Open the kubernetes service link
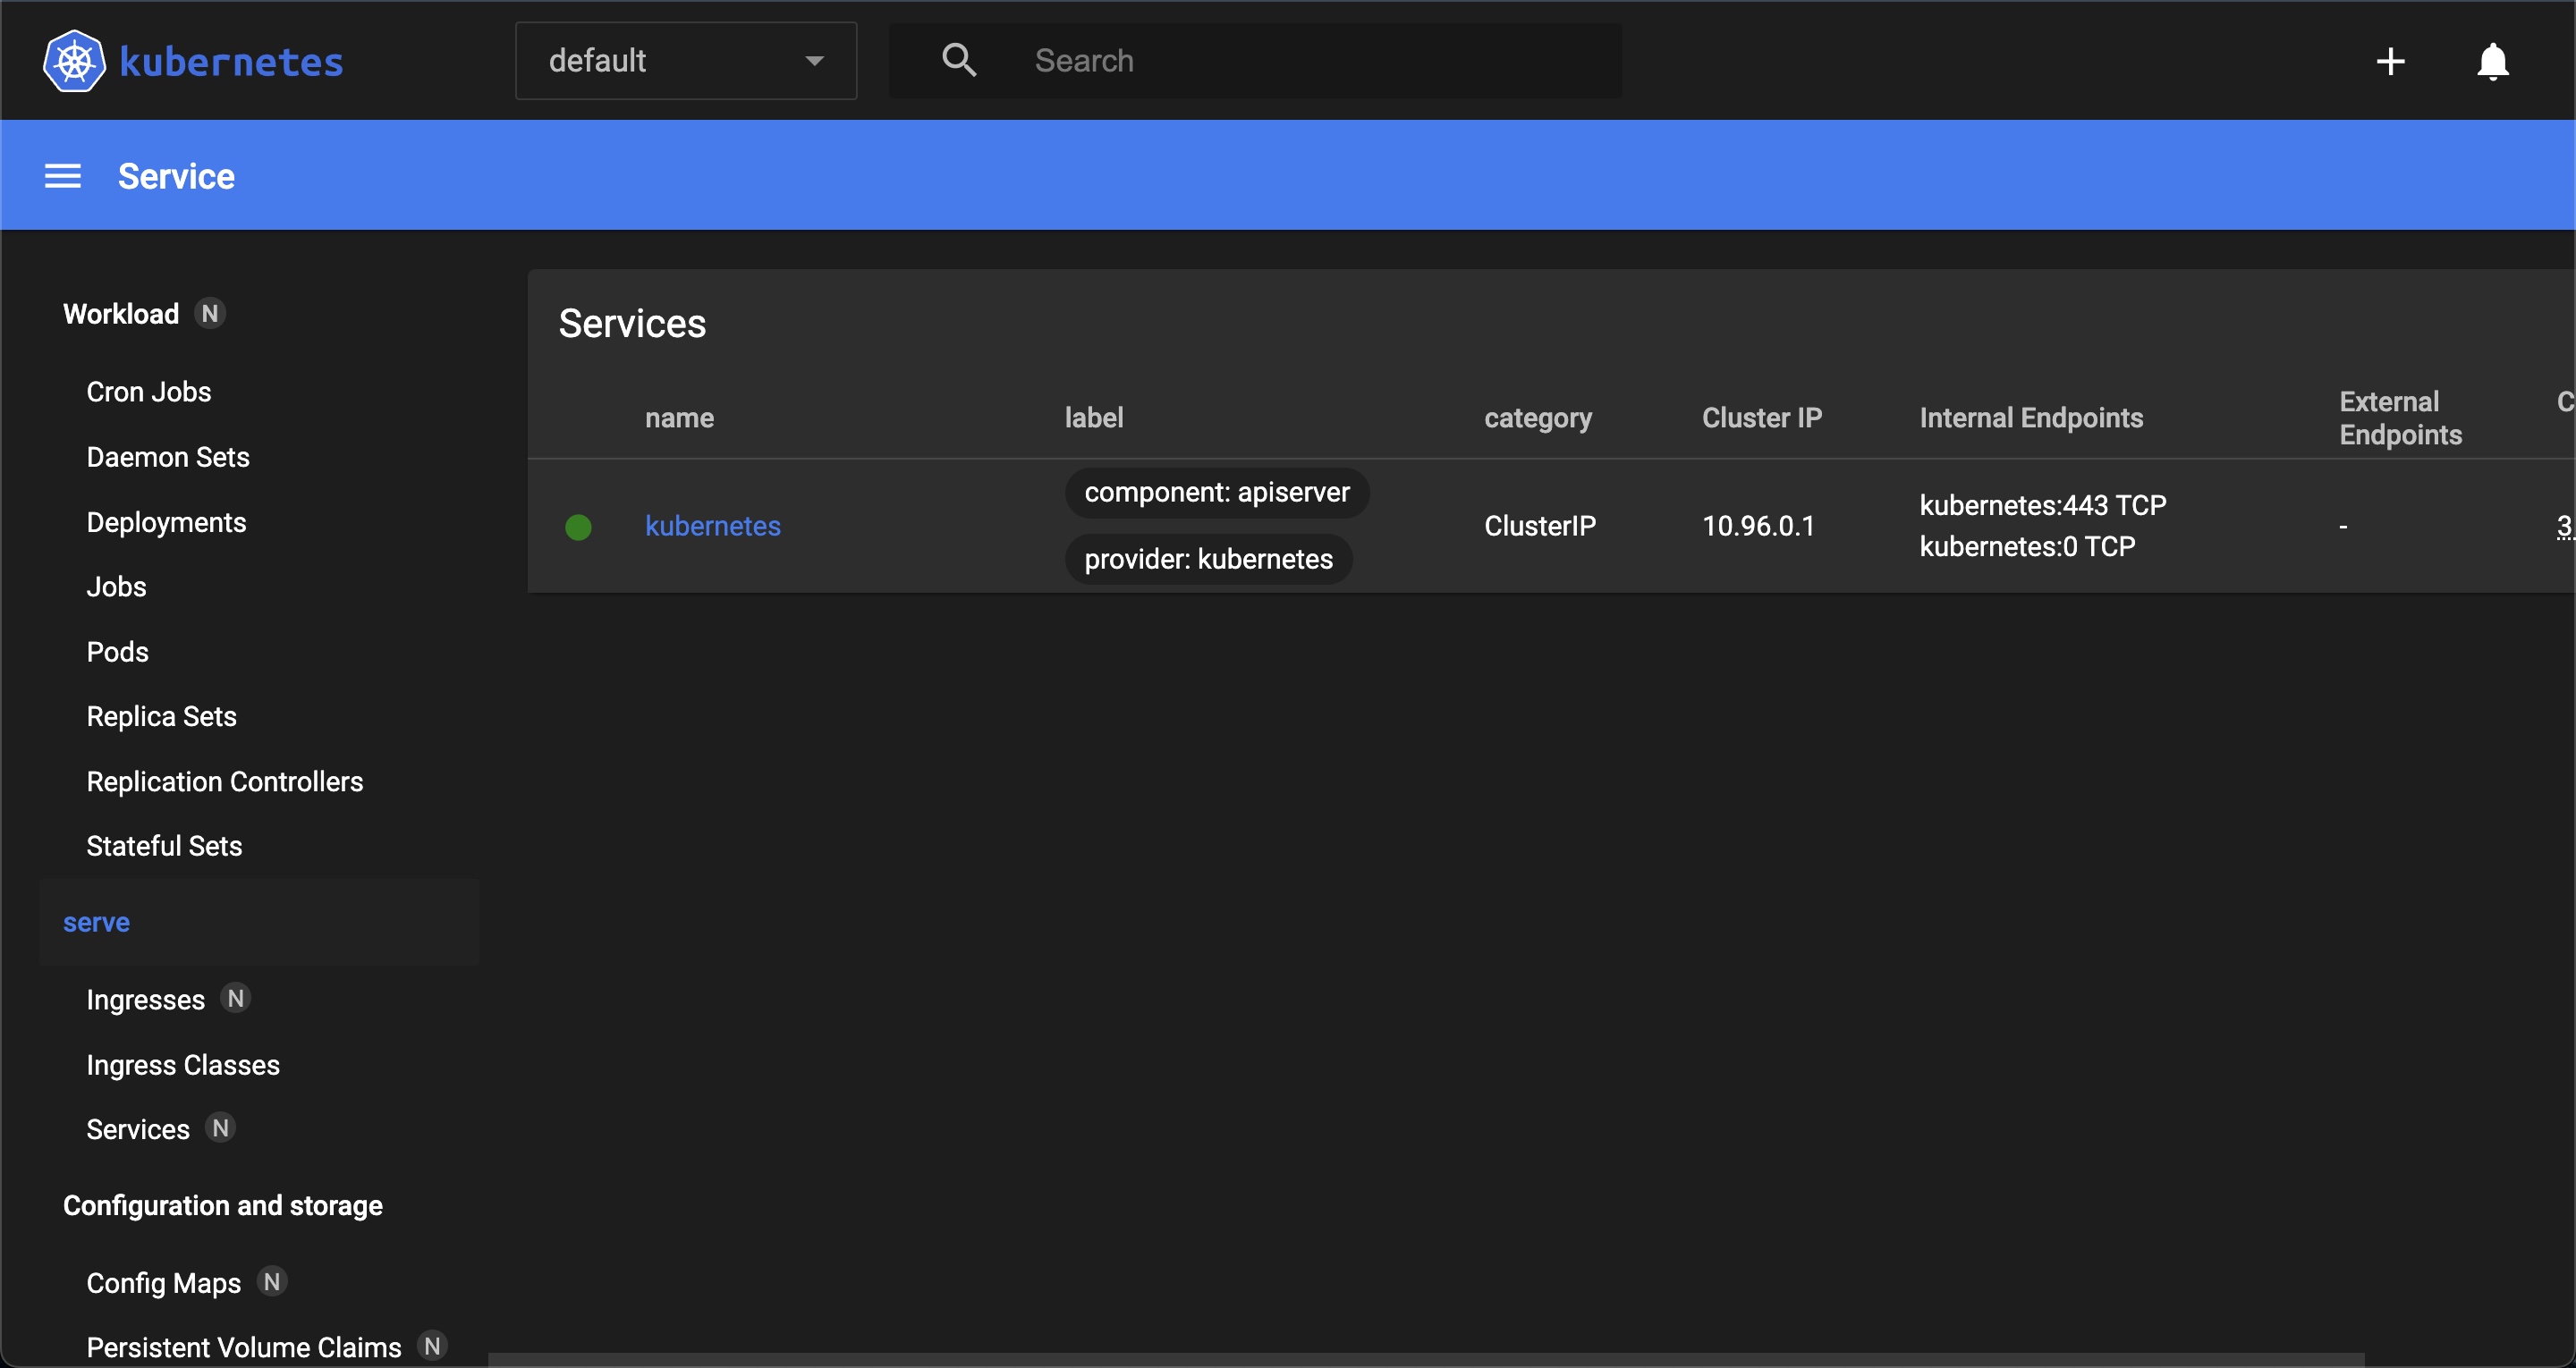Viewport: 2576px width, 1368px height. coord(713,526)
